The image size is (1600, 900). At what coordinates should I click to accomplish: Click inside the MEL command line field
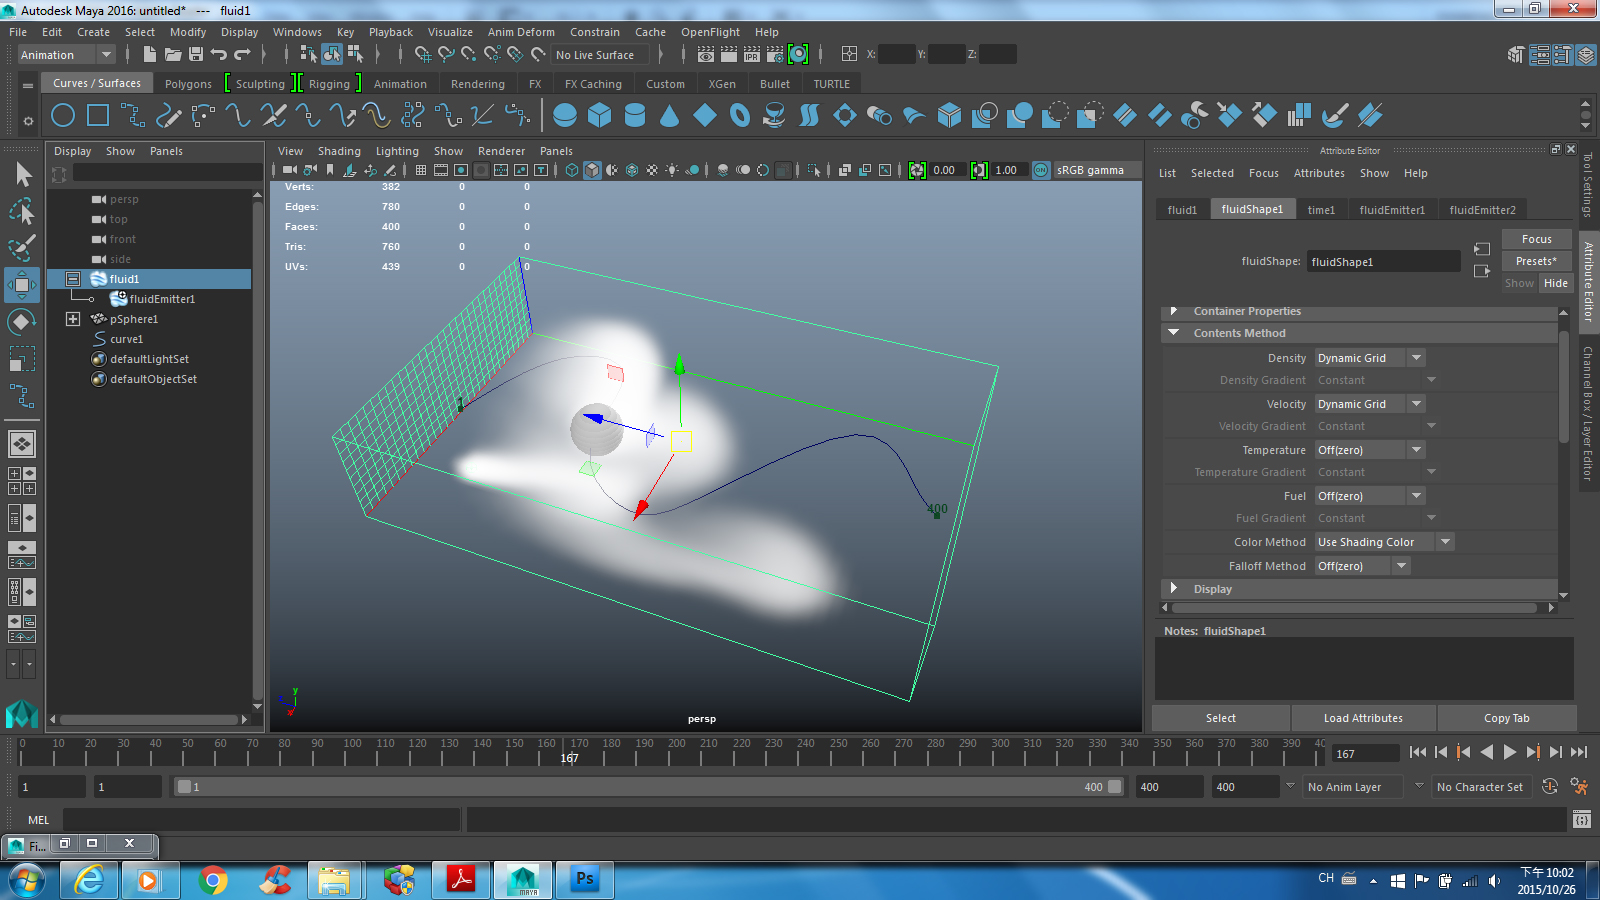[x=260, y=819]
